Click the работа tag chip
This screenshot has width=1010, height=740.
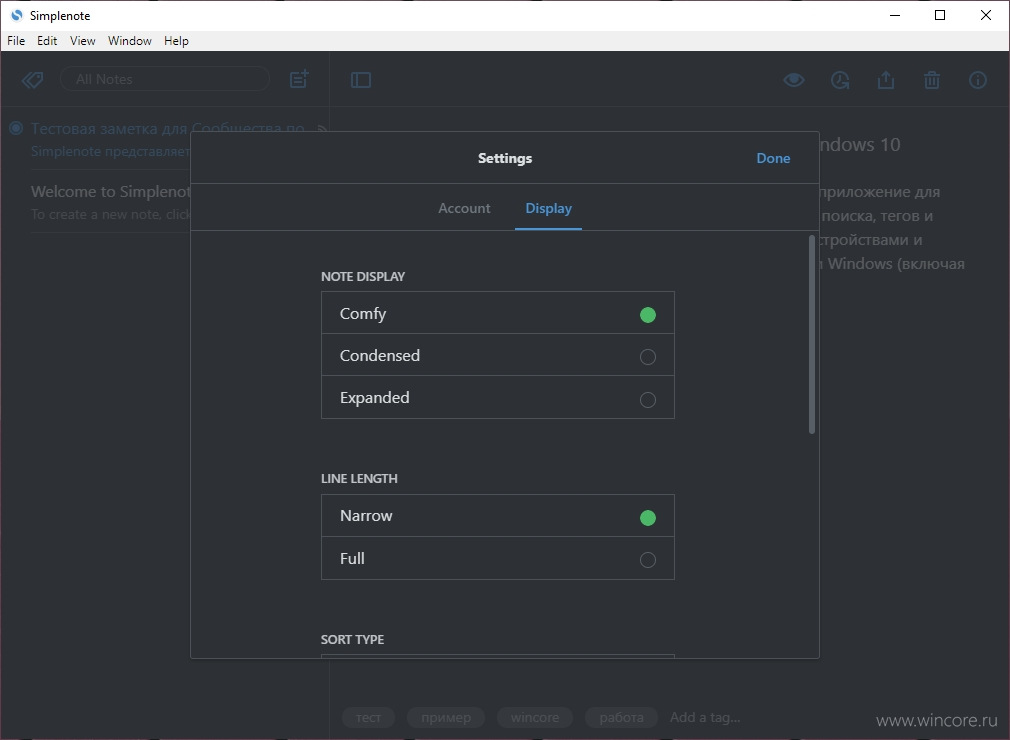pyautogui.click(x=621, y=717)
